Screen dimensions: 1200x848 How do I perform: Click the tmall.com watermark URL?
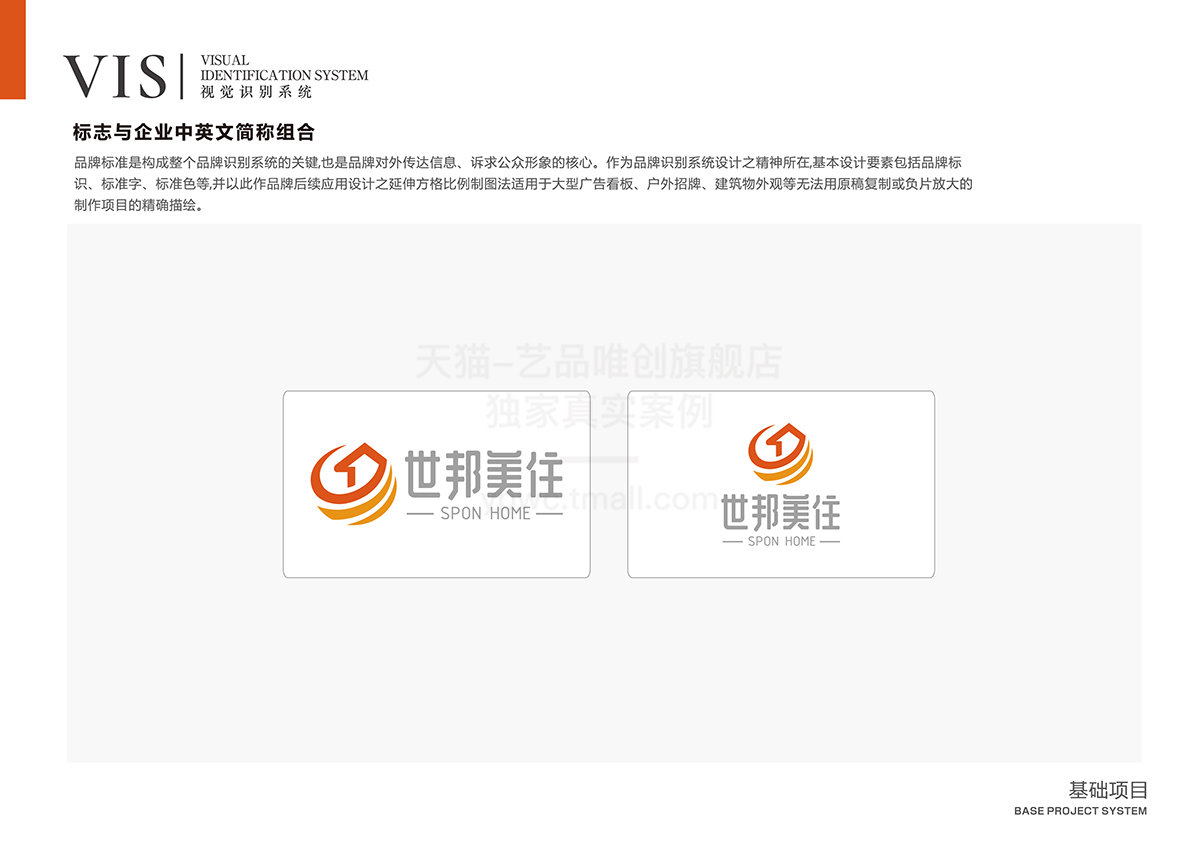point(640,497)
